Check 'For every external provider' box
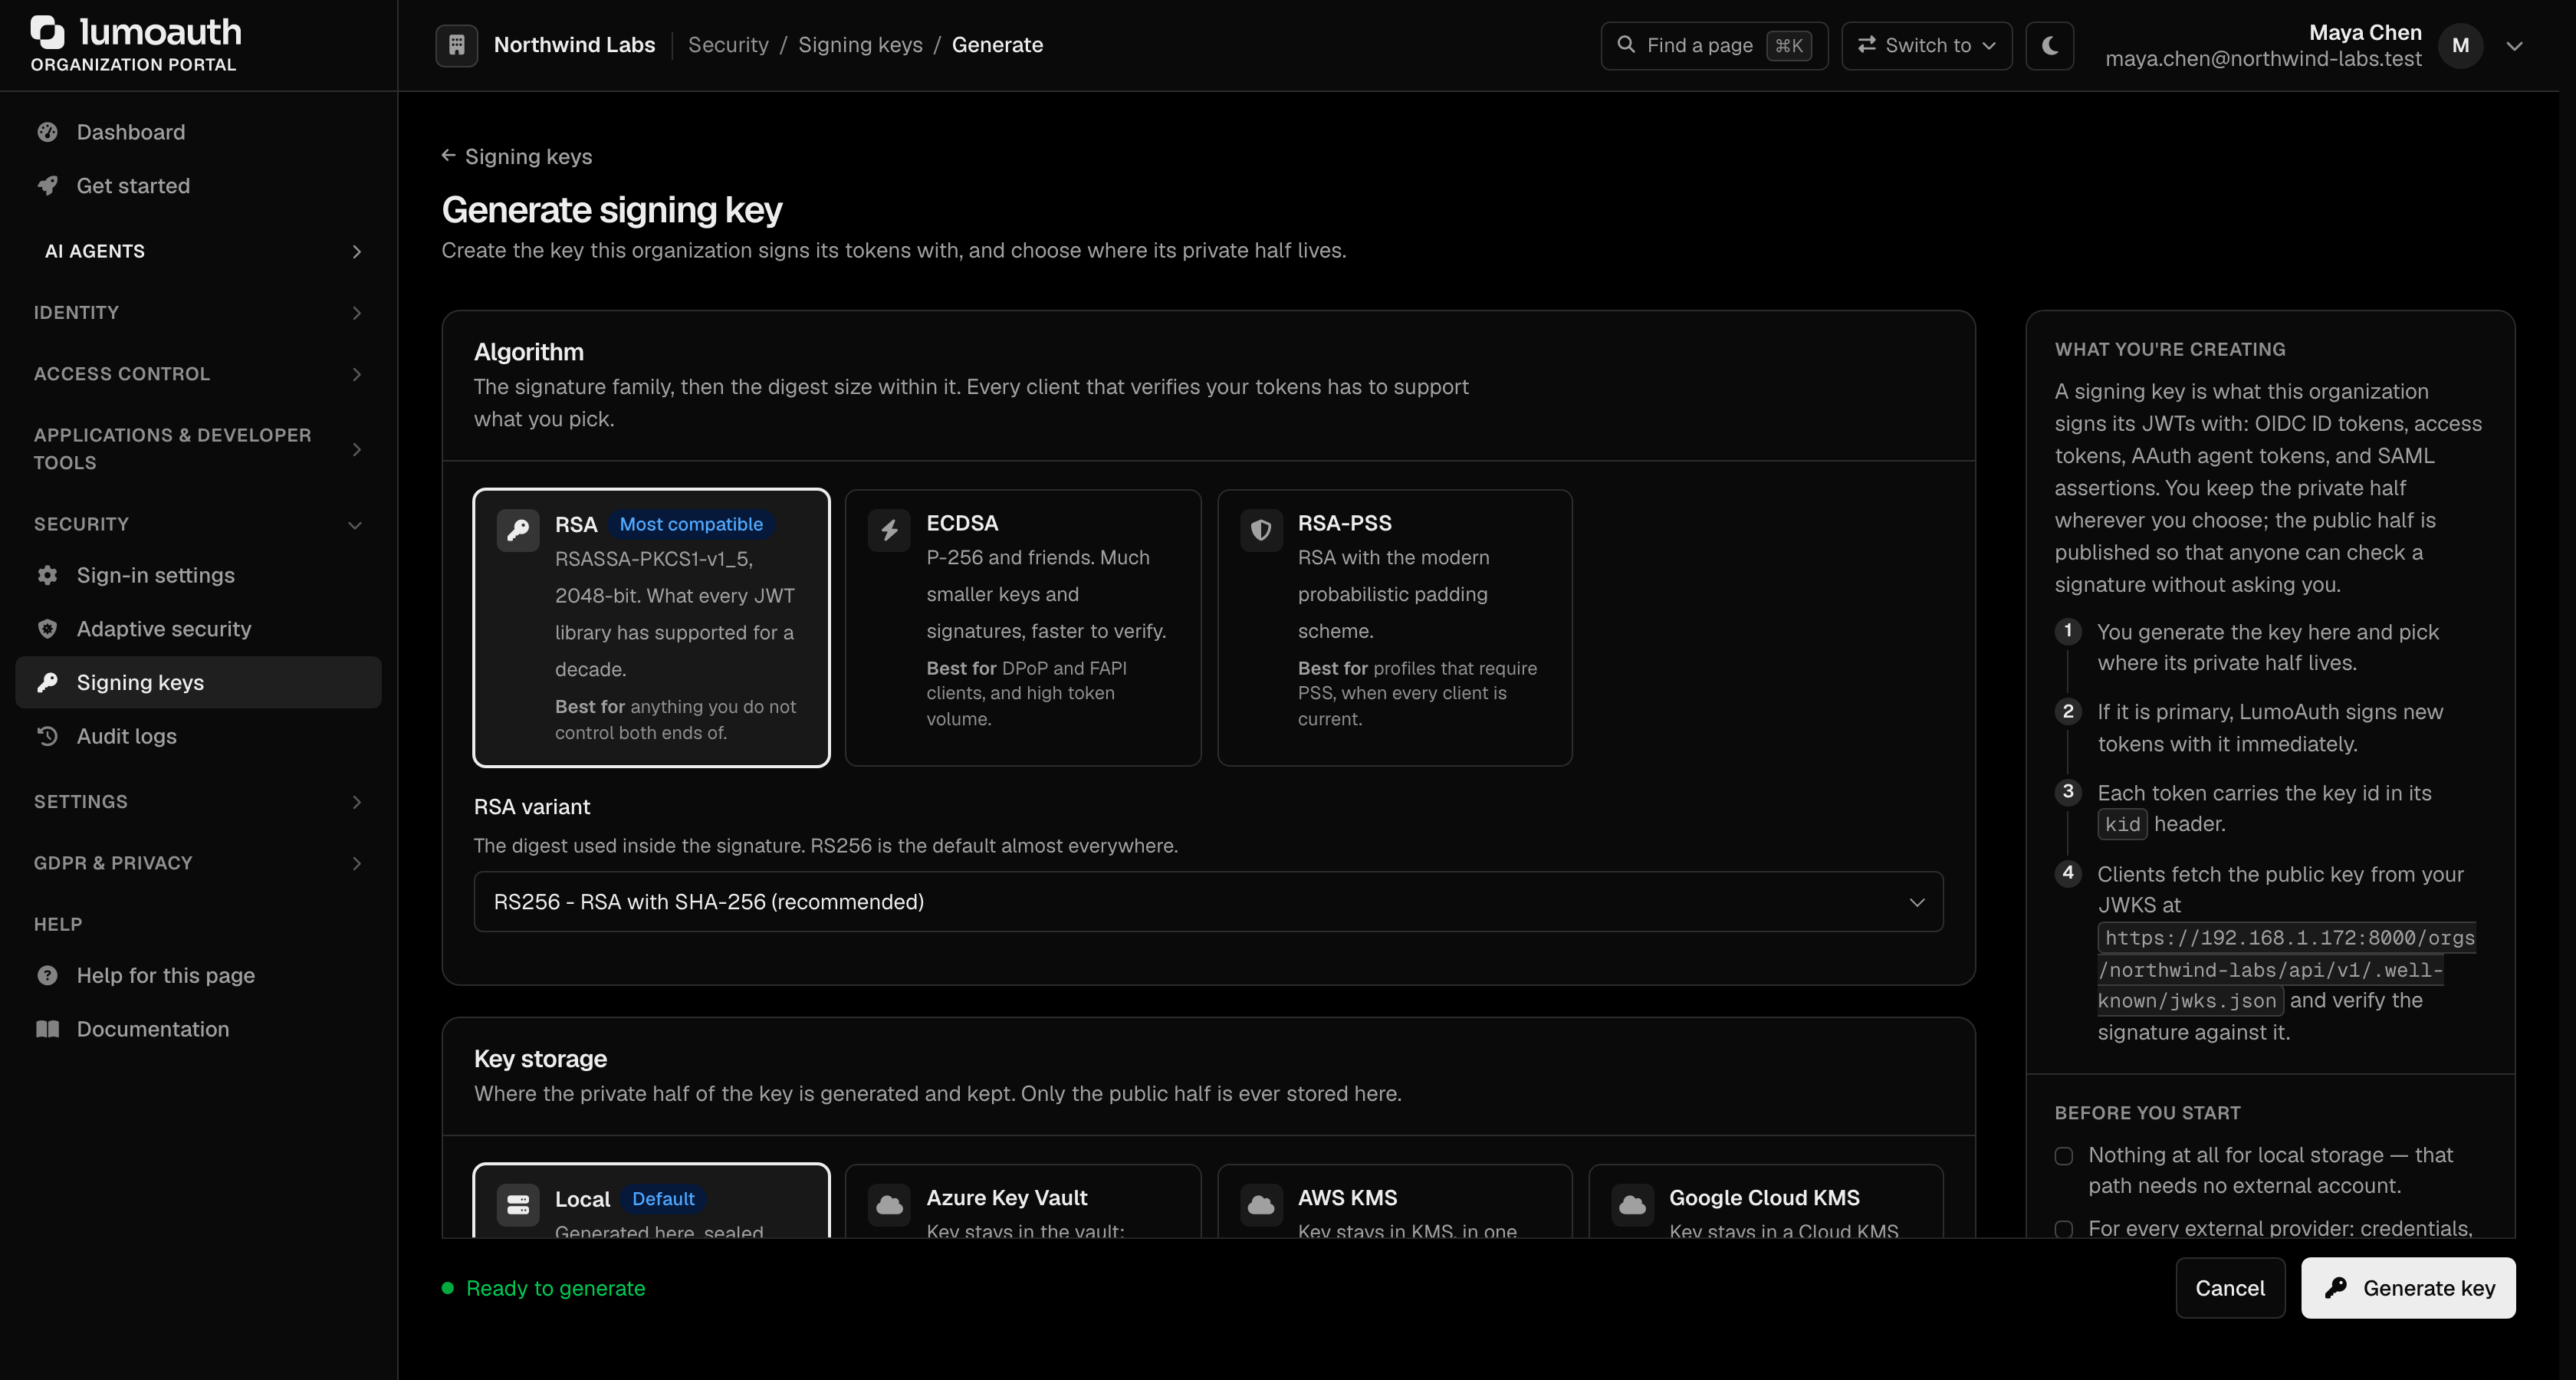The height and width of the screenshot is (1380, 2576). pyautogui.click(x=2064, y=1229)
